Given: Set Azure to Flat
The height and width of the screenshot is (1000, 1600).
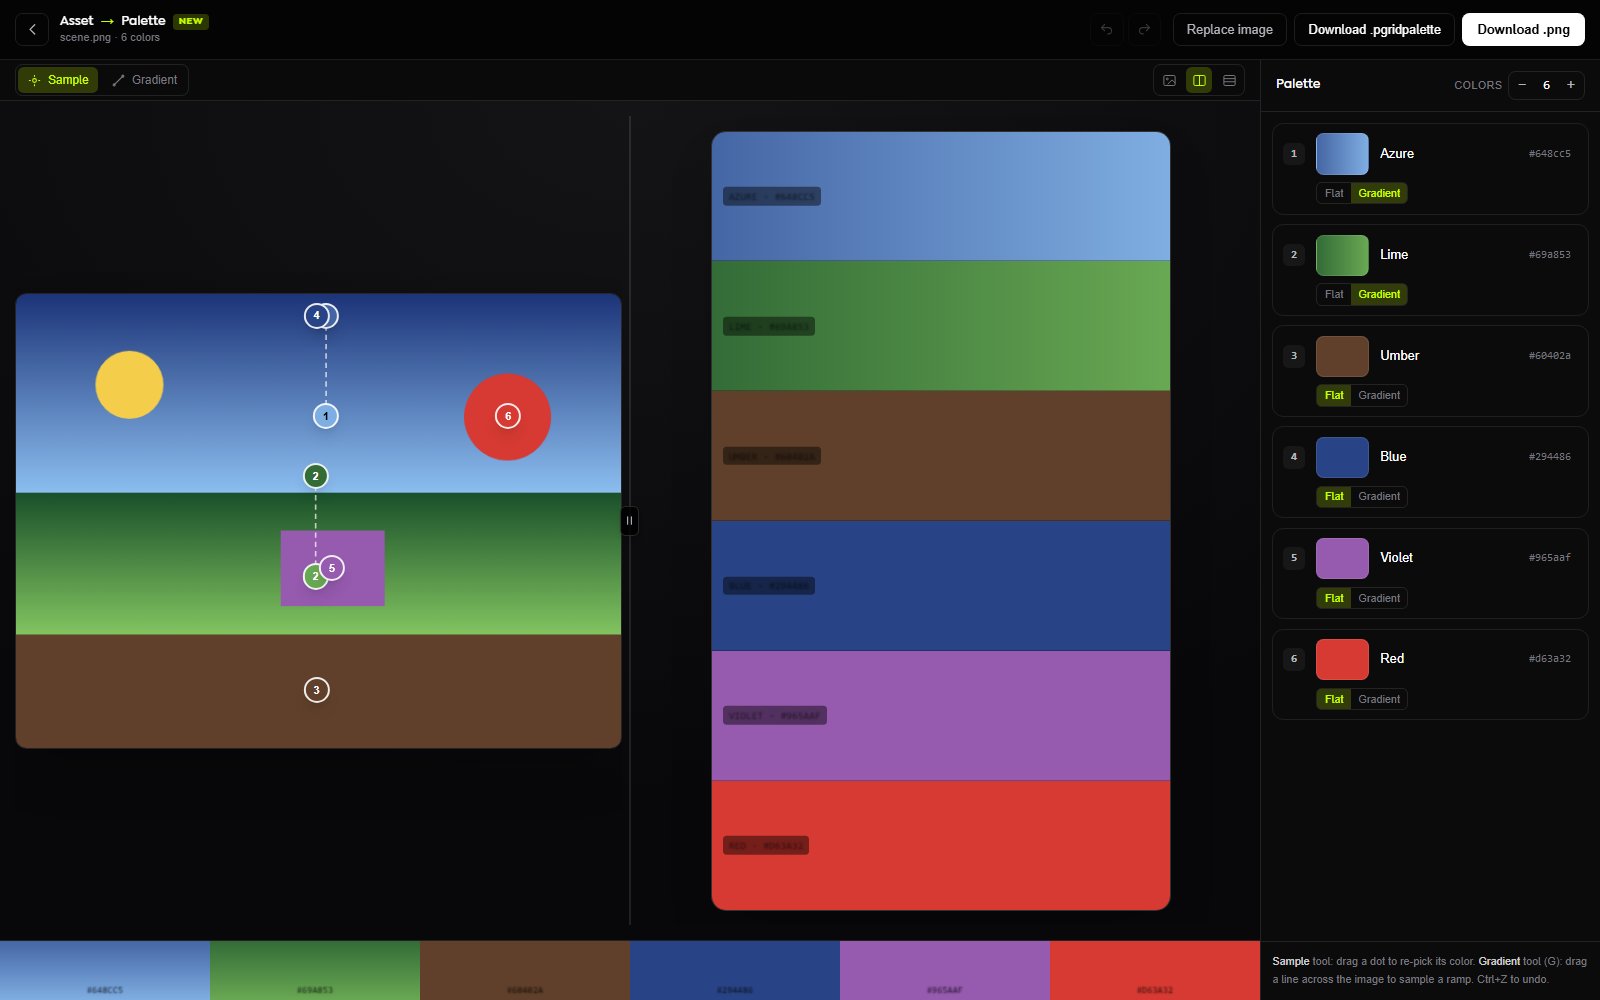Looking at the screenshot, I should (1334, 193).
